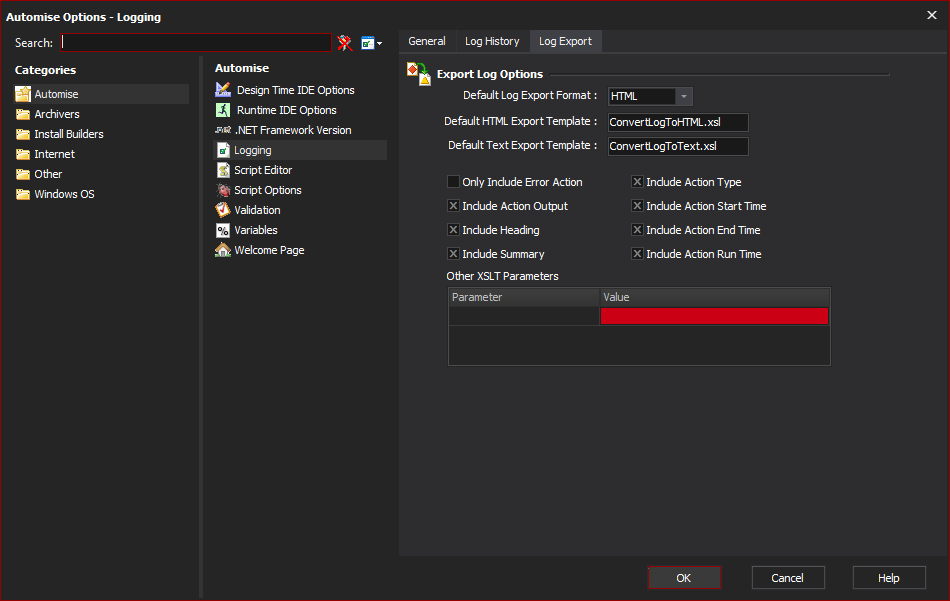Toggle the Include Heading checkbox
Screen dimensions: 950x601
click(453, 230)
